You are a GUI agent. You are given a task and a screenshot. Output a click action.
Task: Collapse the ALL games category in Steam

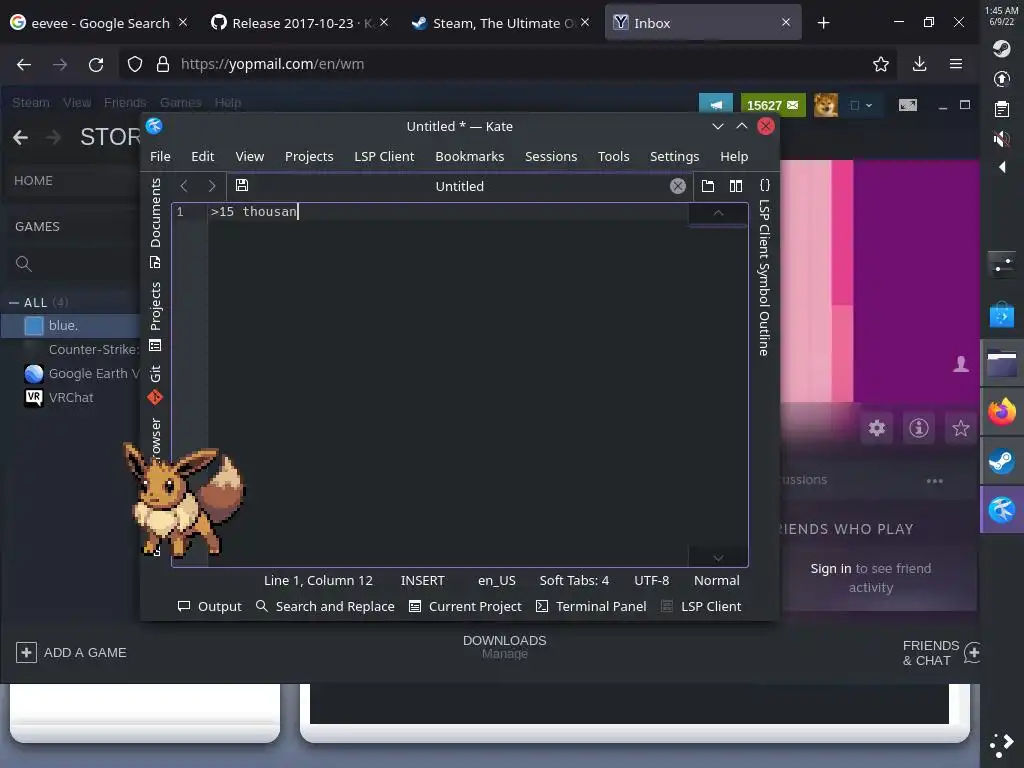point(14,302)
